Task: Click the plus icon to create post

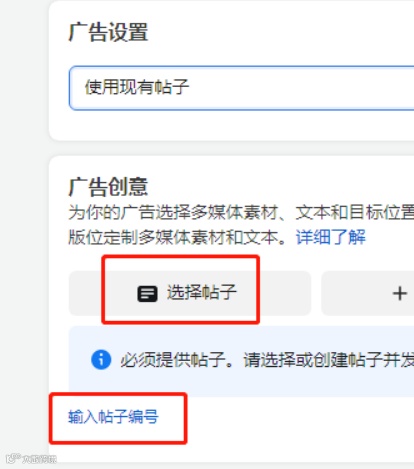Action: coord(400,294)
